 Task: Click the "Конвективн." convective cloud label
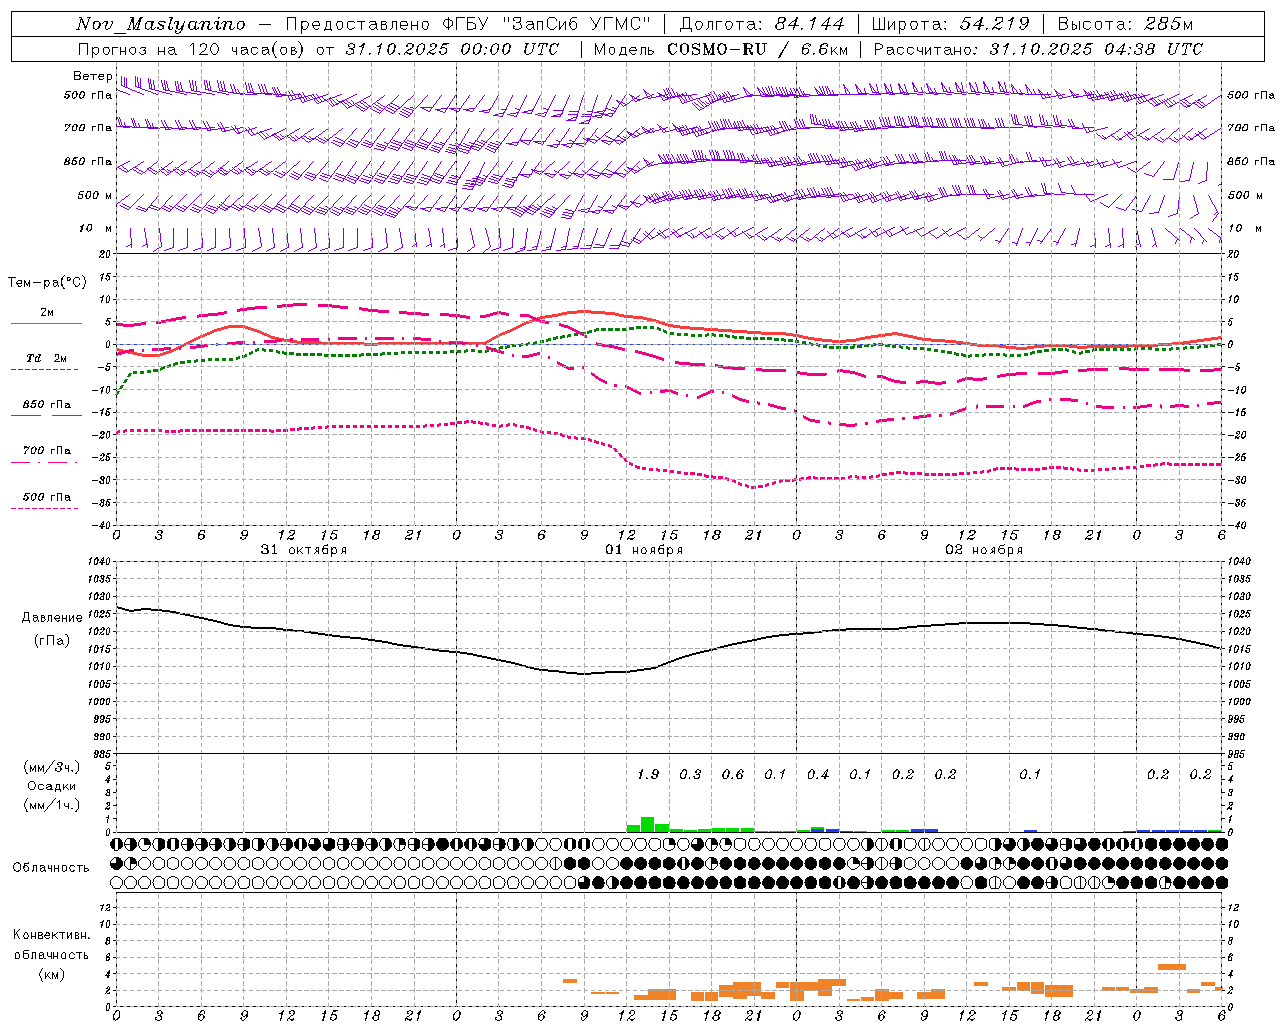[51, 935]
